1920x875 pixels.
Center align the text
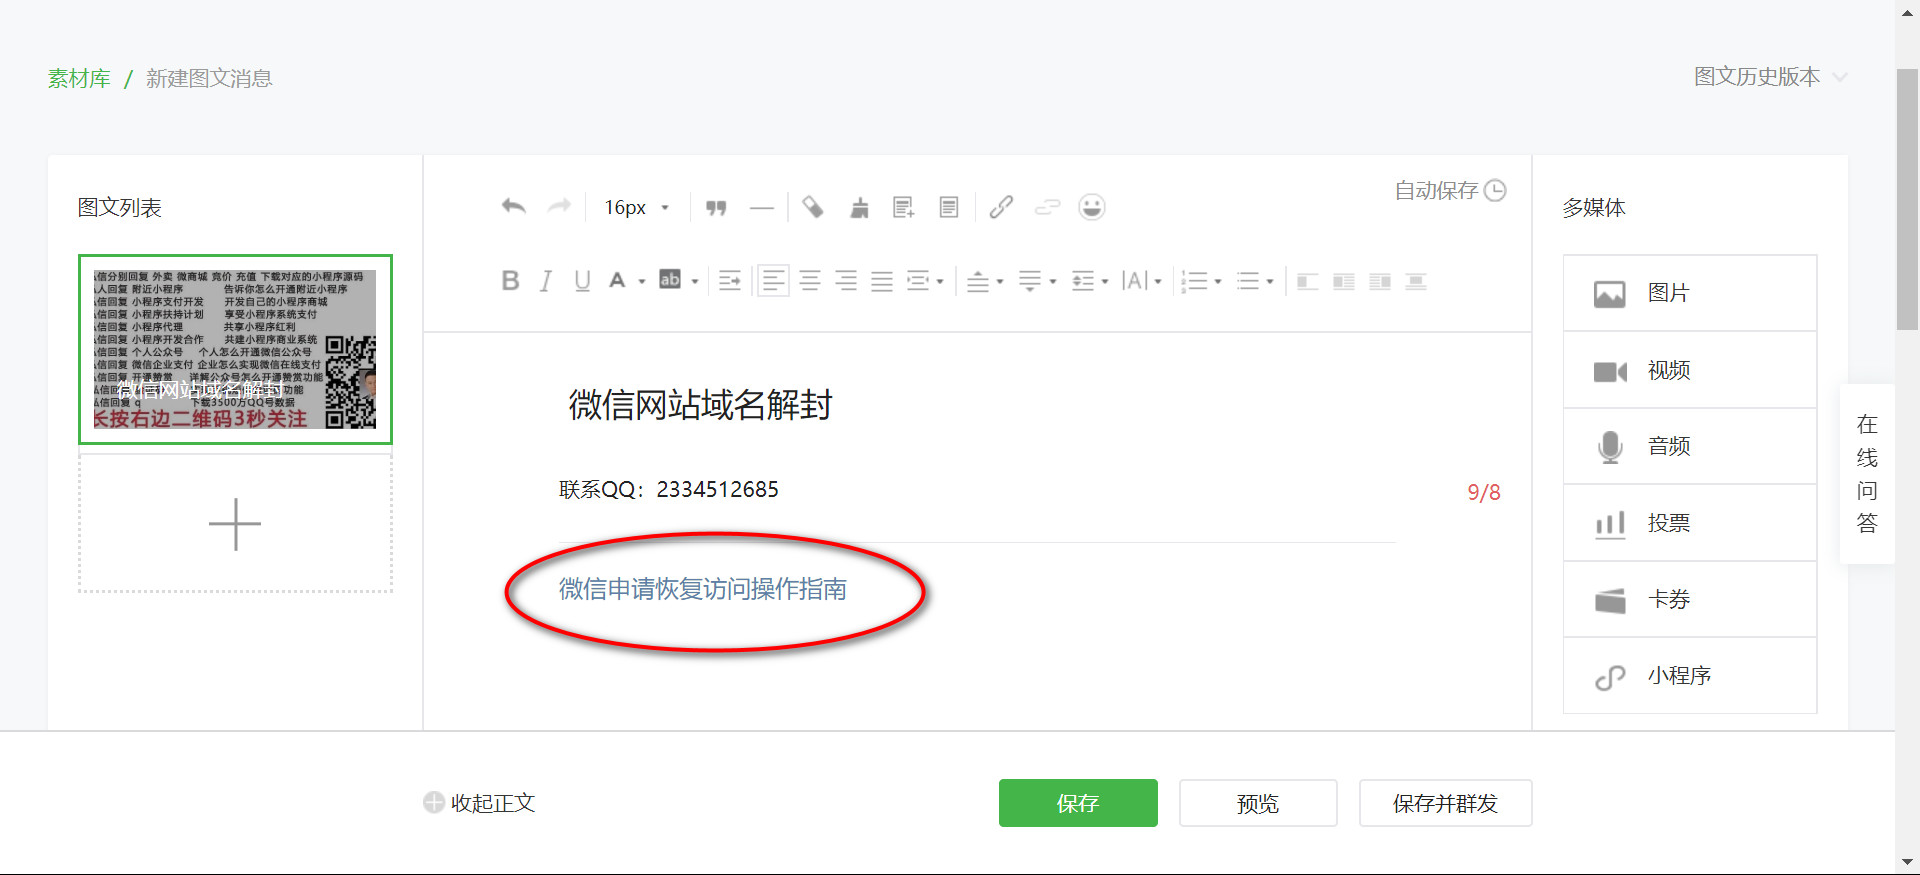click(810, 281)
